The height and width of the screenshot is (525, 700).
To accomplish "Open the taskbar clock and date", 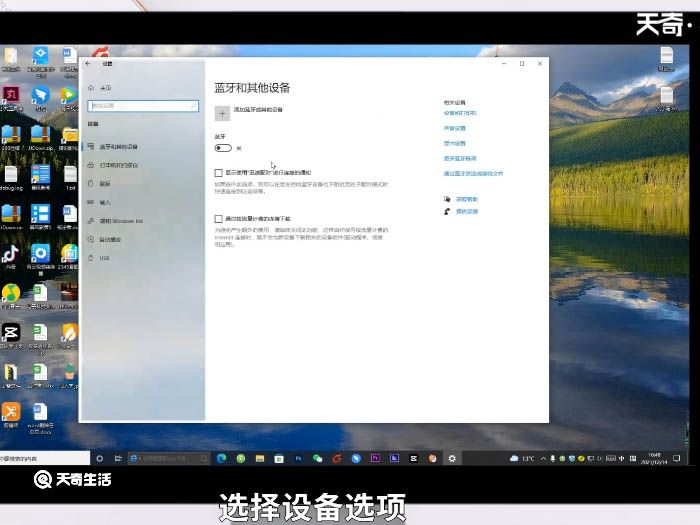I will pyautogui.click(x=654, y=458).
